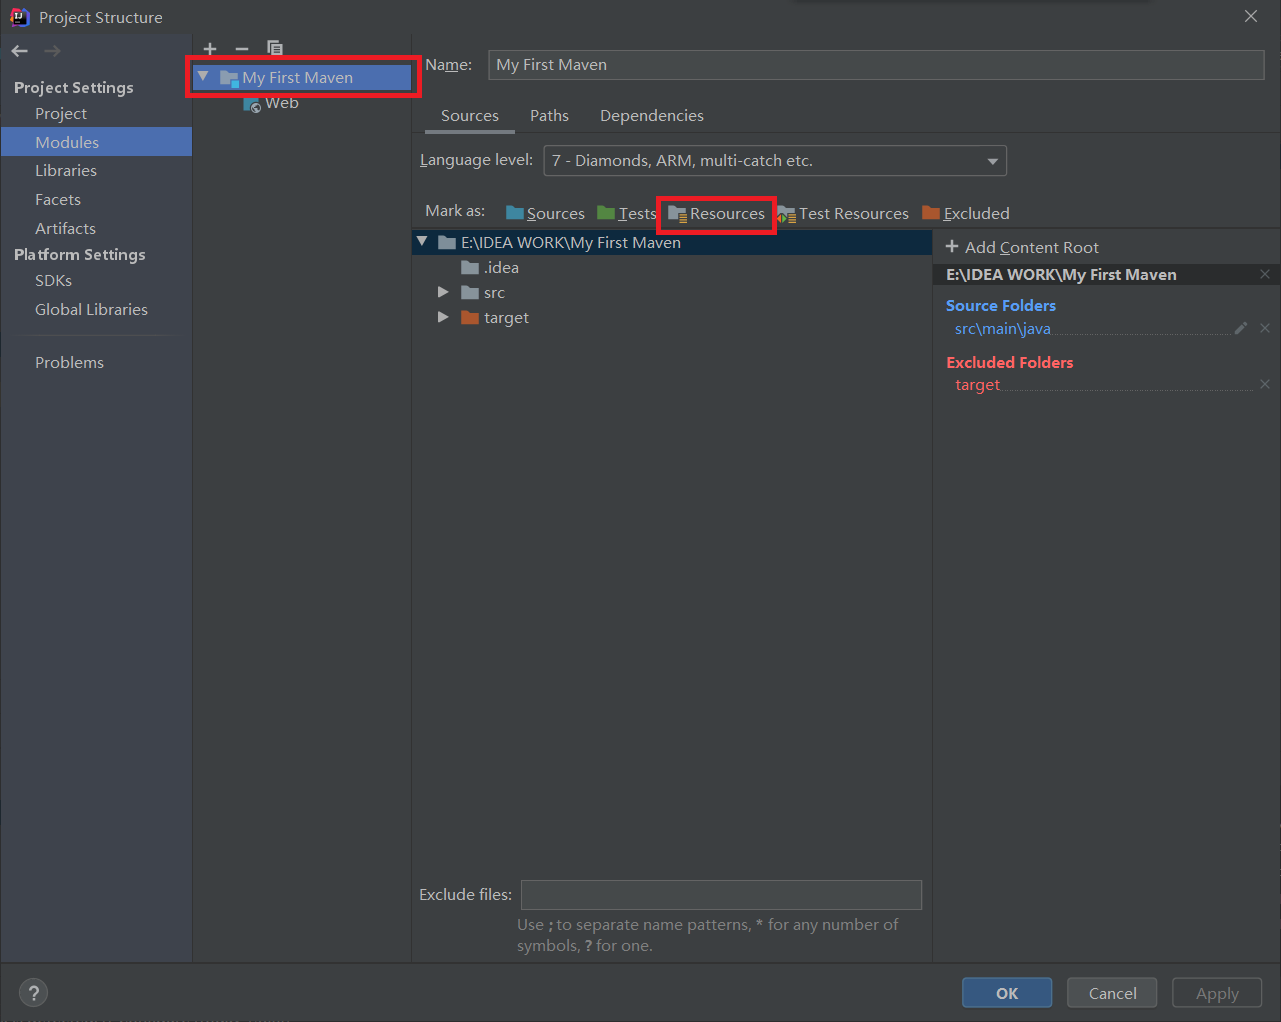This screenshot has width=1281, height=1022.
Task: Select the src folder row
Action: point(672,292)
